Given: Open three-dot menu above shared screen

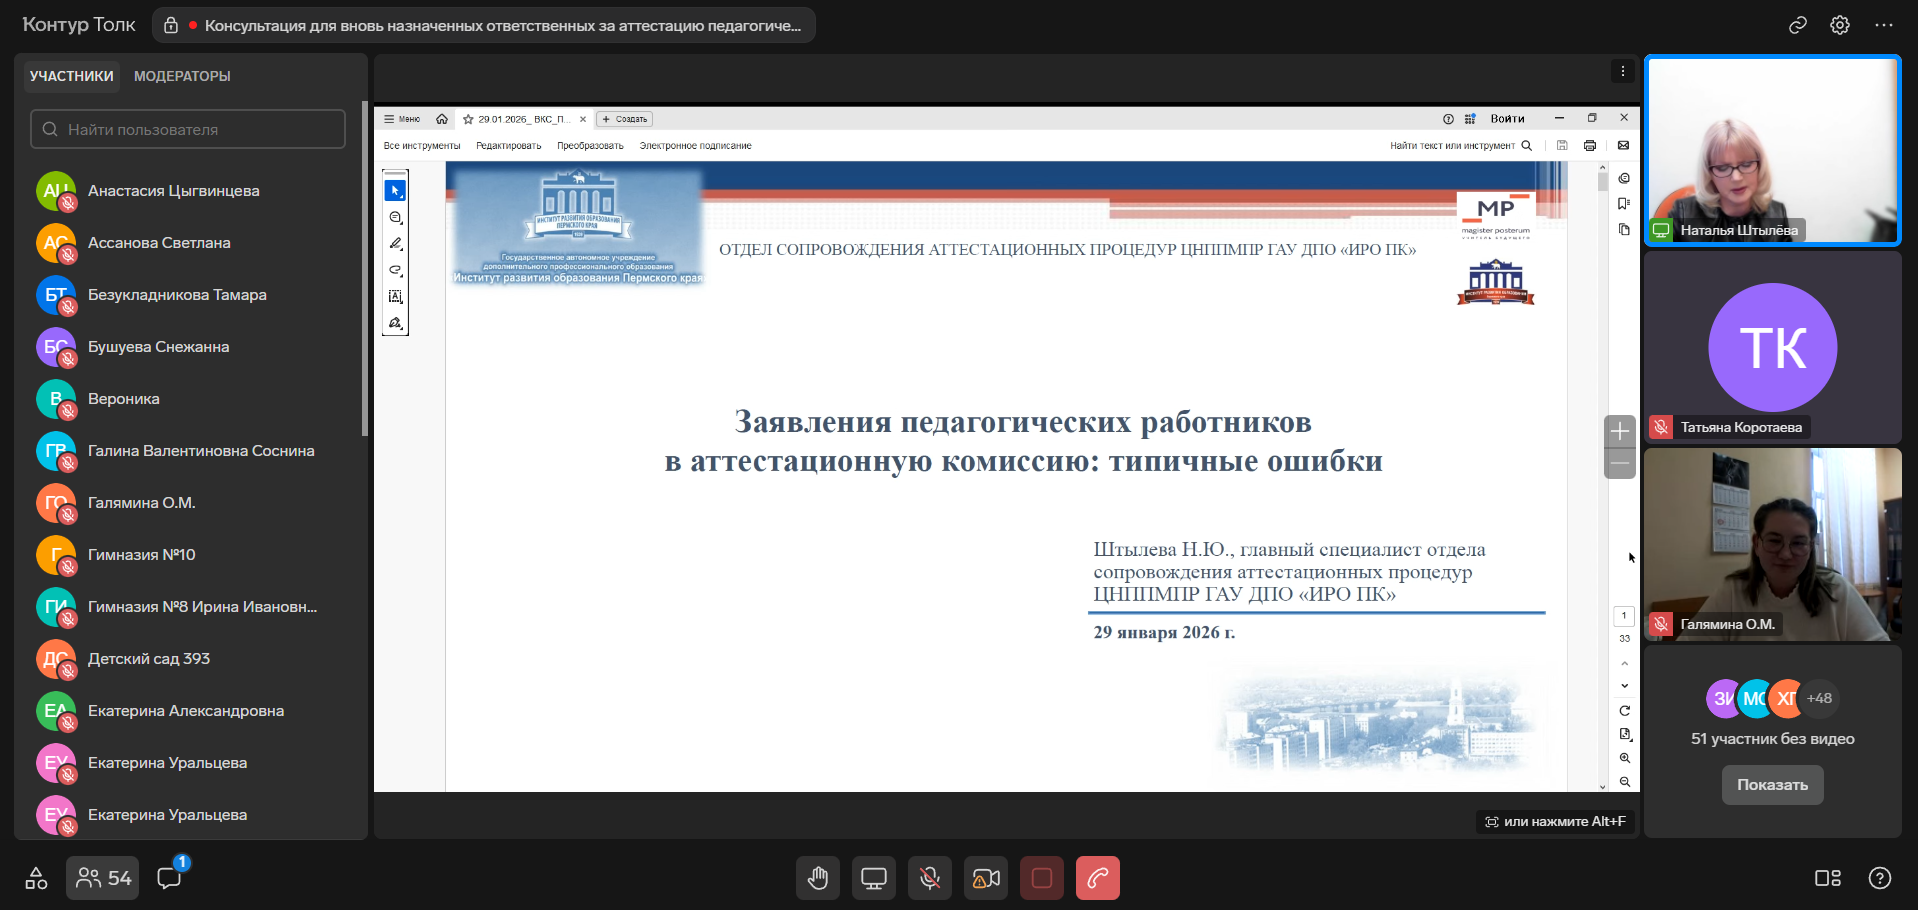Looking at the screenshot, I should tap(1622, 71).
